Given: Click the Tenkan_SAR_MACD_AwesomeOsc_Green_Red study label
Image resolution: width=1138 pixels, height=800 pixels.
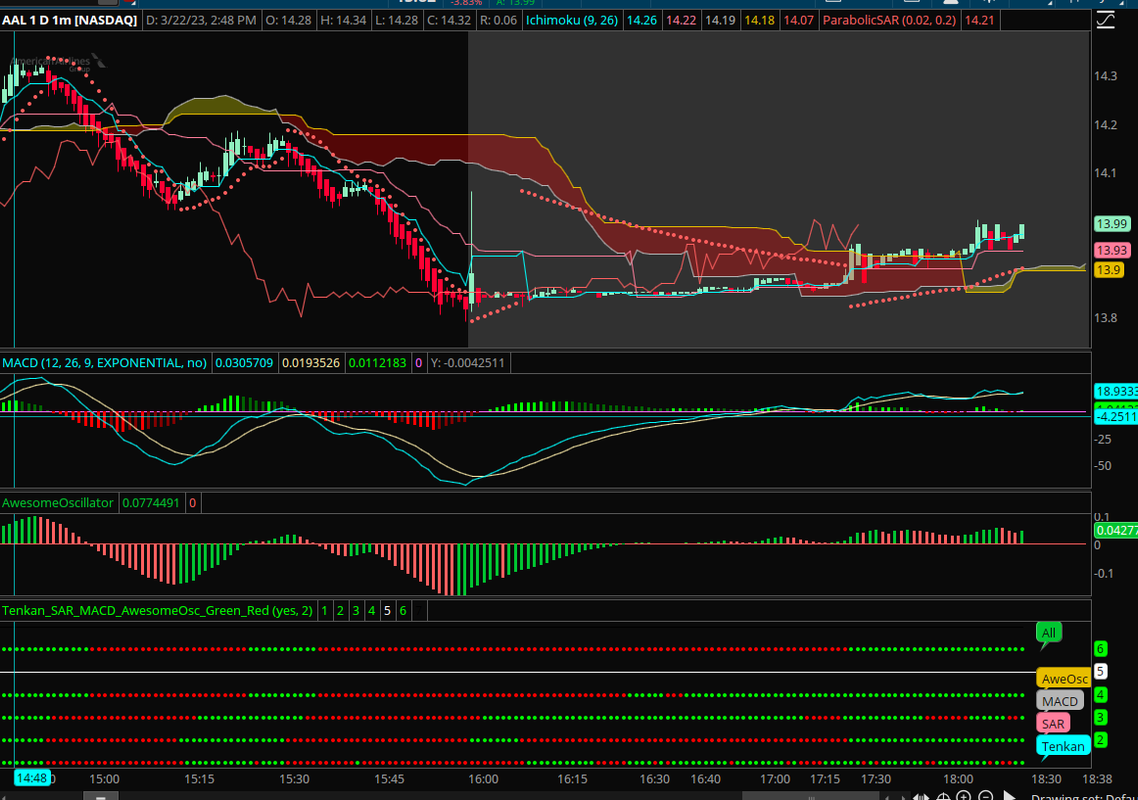Looking at the screenshot, I should pos(157,611).
